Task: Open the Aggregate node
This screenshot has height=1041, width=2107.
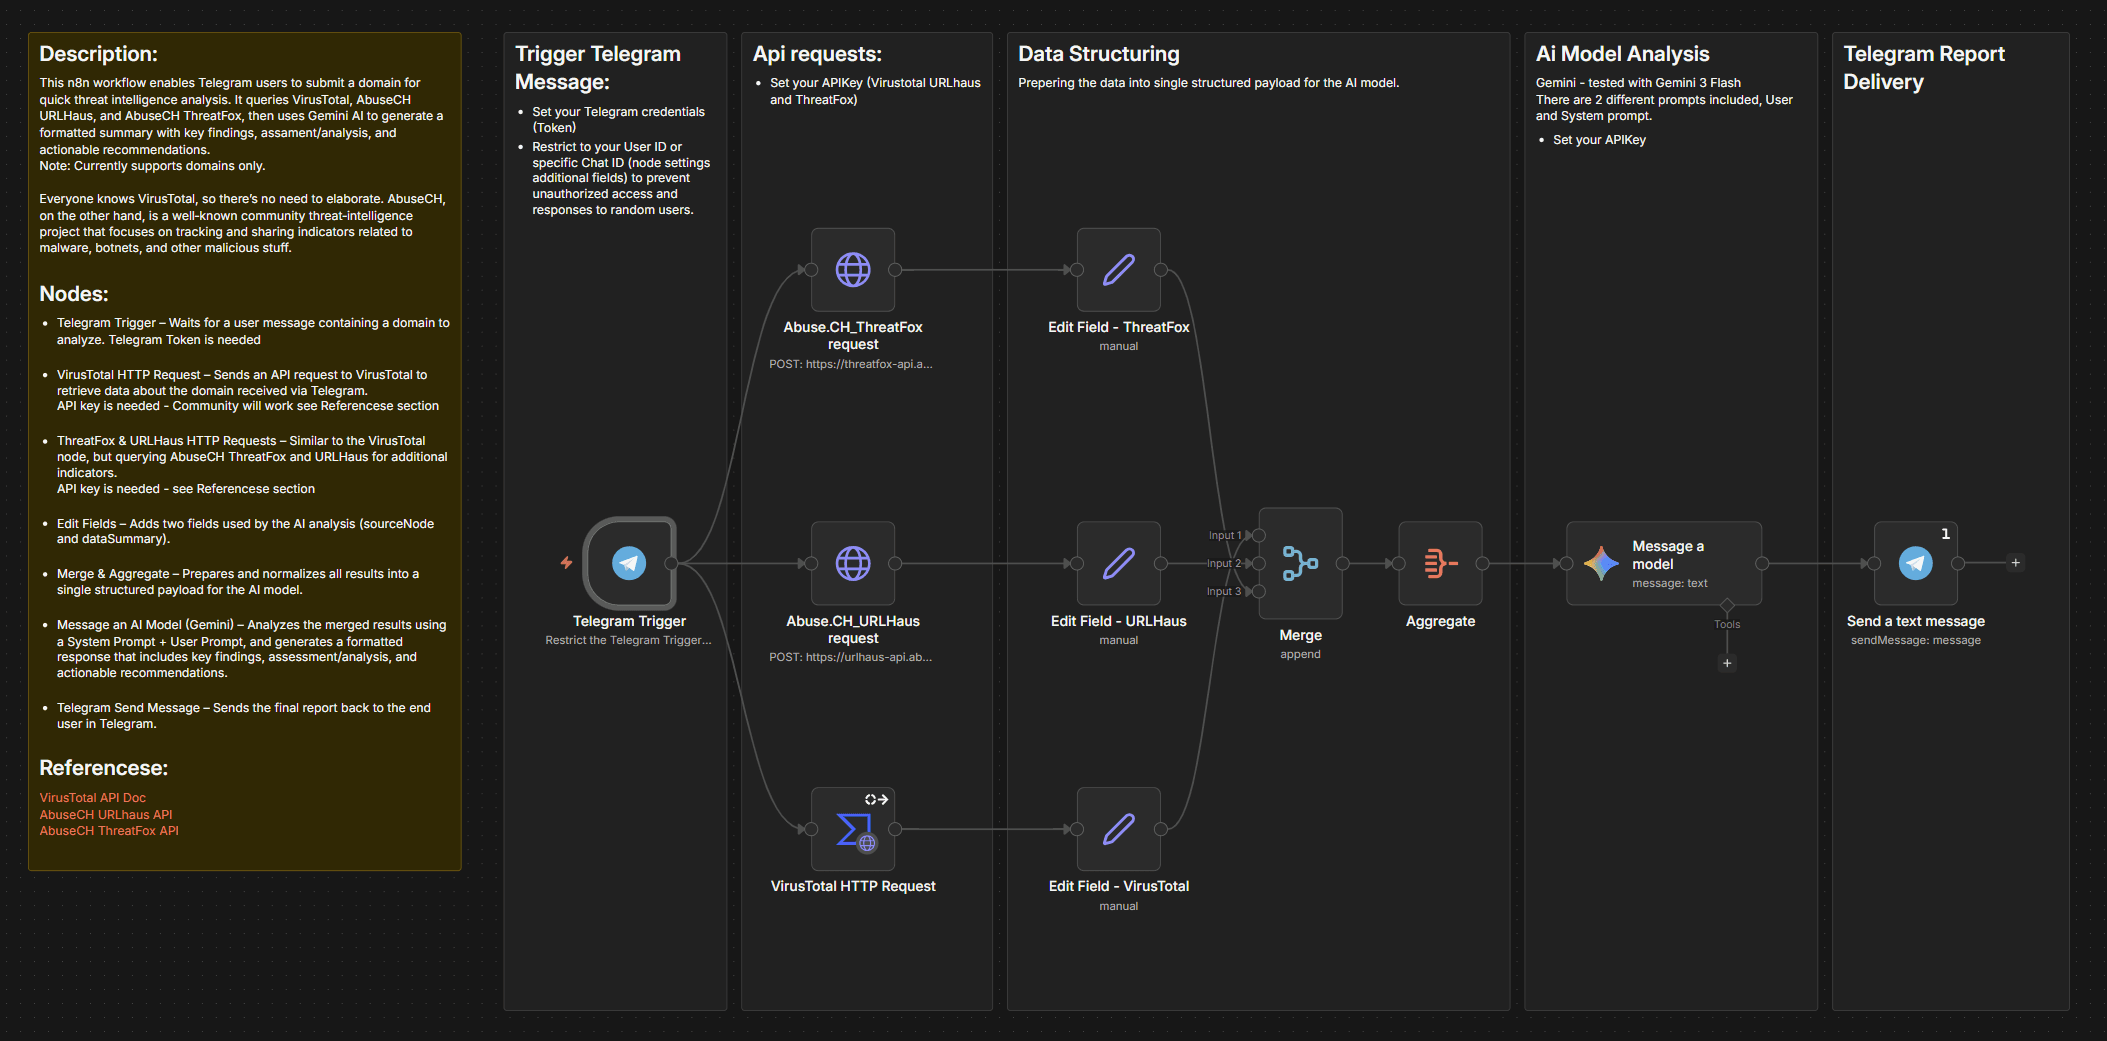Action: [1440, 563]
